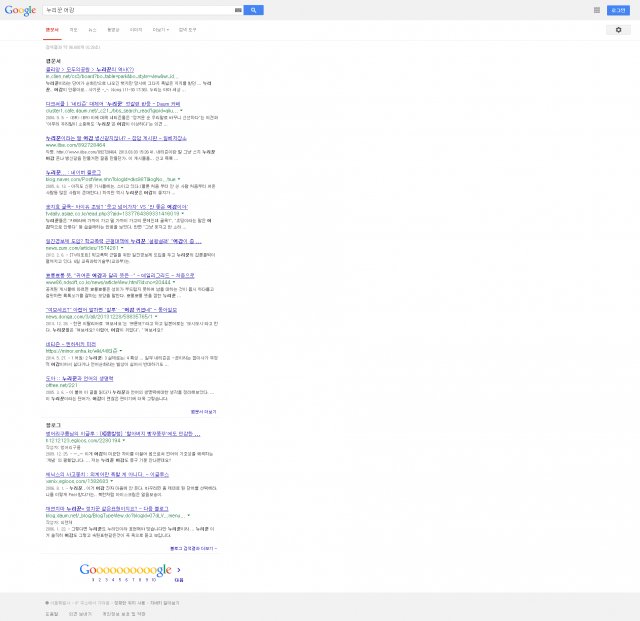Click the 도움말 help link in footer

click(52, 614)
